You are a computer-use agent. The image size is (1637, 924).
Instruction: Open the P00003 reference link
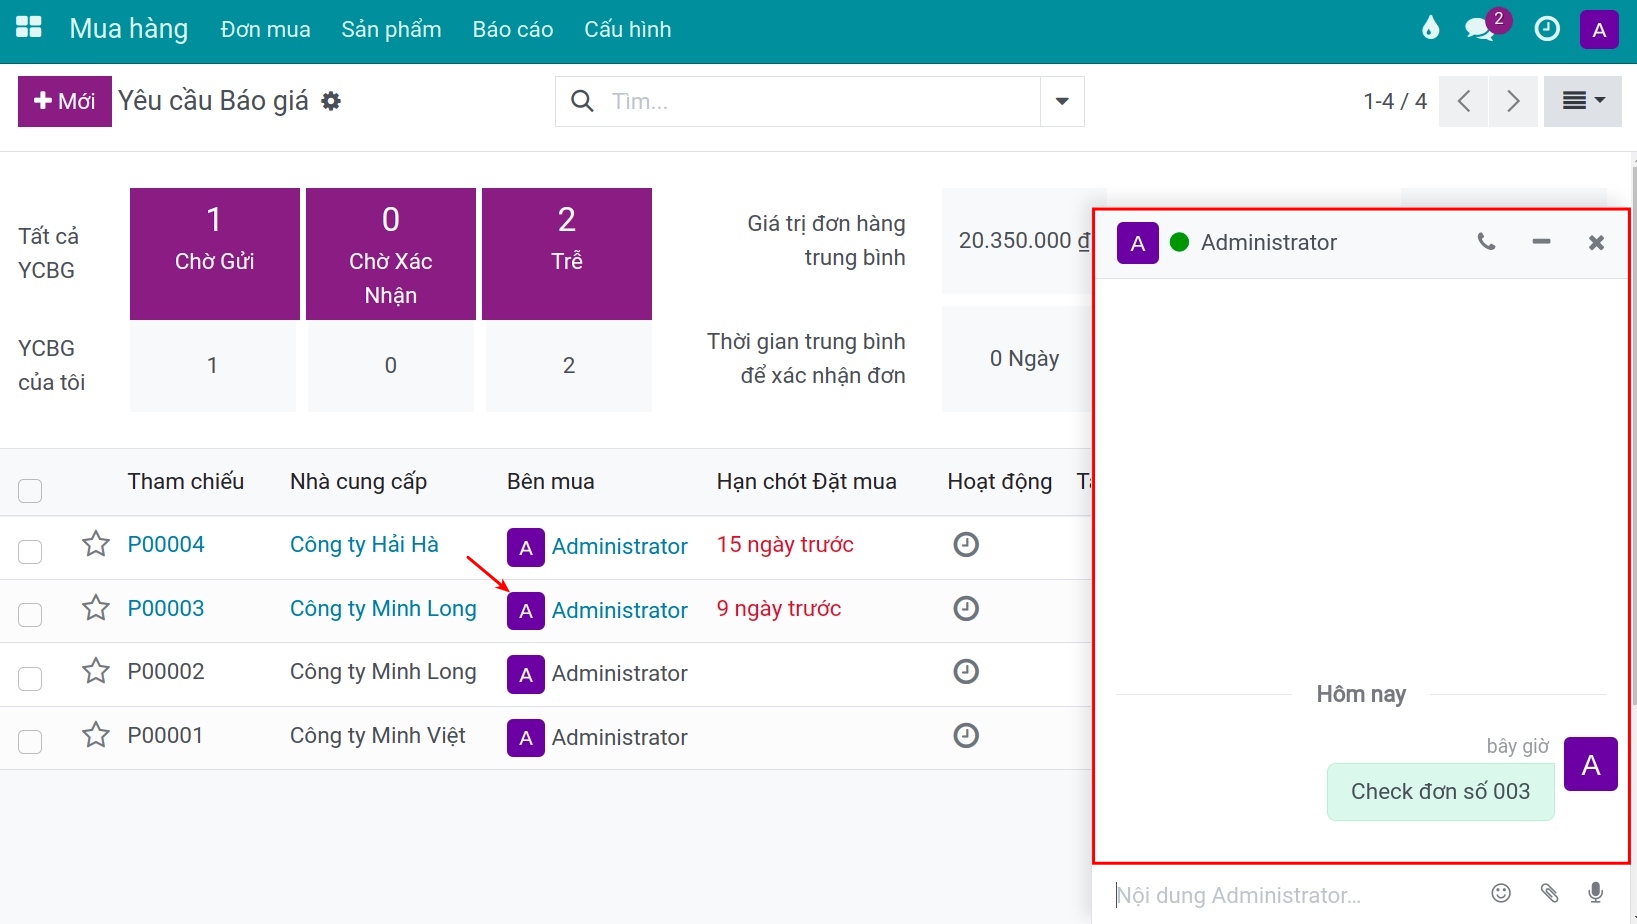pos(166,608)
